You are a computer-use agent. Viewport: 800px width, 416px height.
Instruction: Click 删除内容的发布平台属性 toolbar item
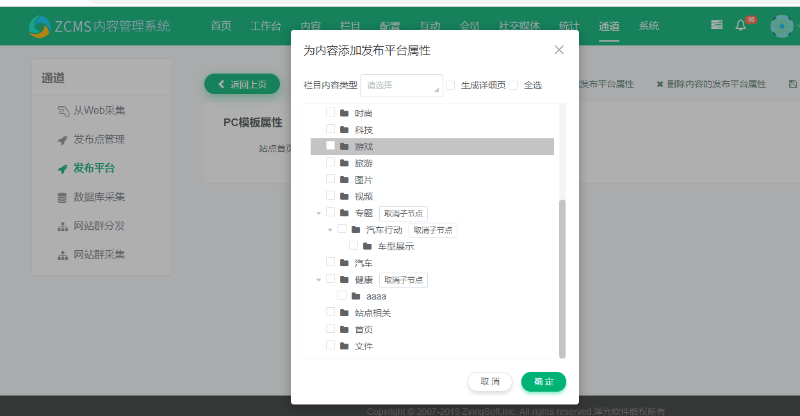click(711, 84)
